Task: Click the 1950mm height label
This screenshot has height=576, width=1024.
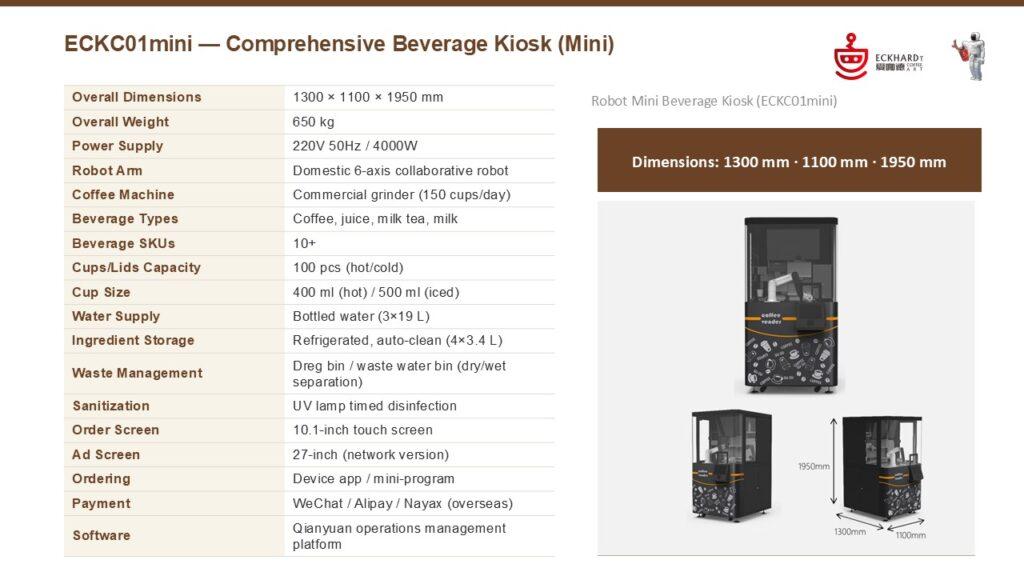Action: 814,466
